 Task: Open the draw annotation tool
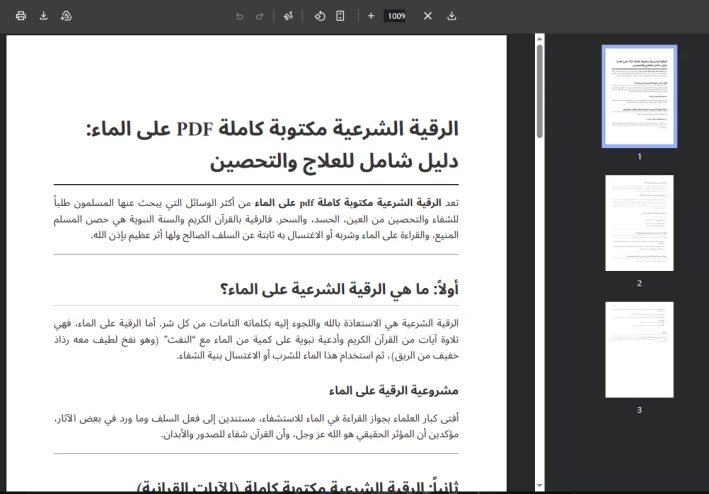[x=288, y=16]
